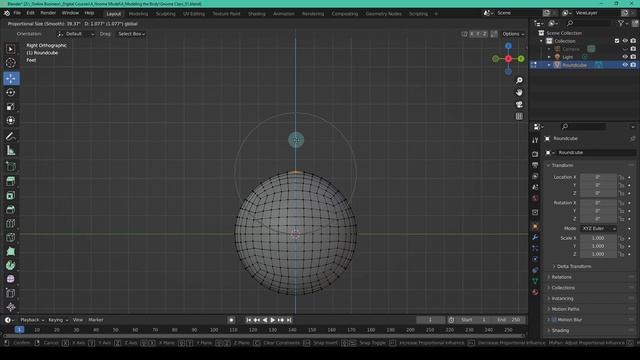The width and height of the screenshot is (640, 360).
Task: Select the Poly Build tool
Action: click(11, 251)
